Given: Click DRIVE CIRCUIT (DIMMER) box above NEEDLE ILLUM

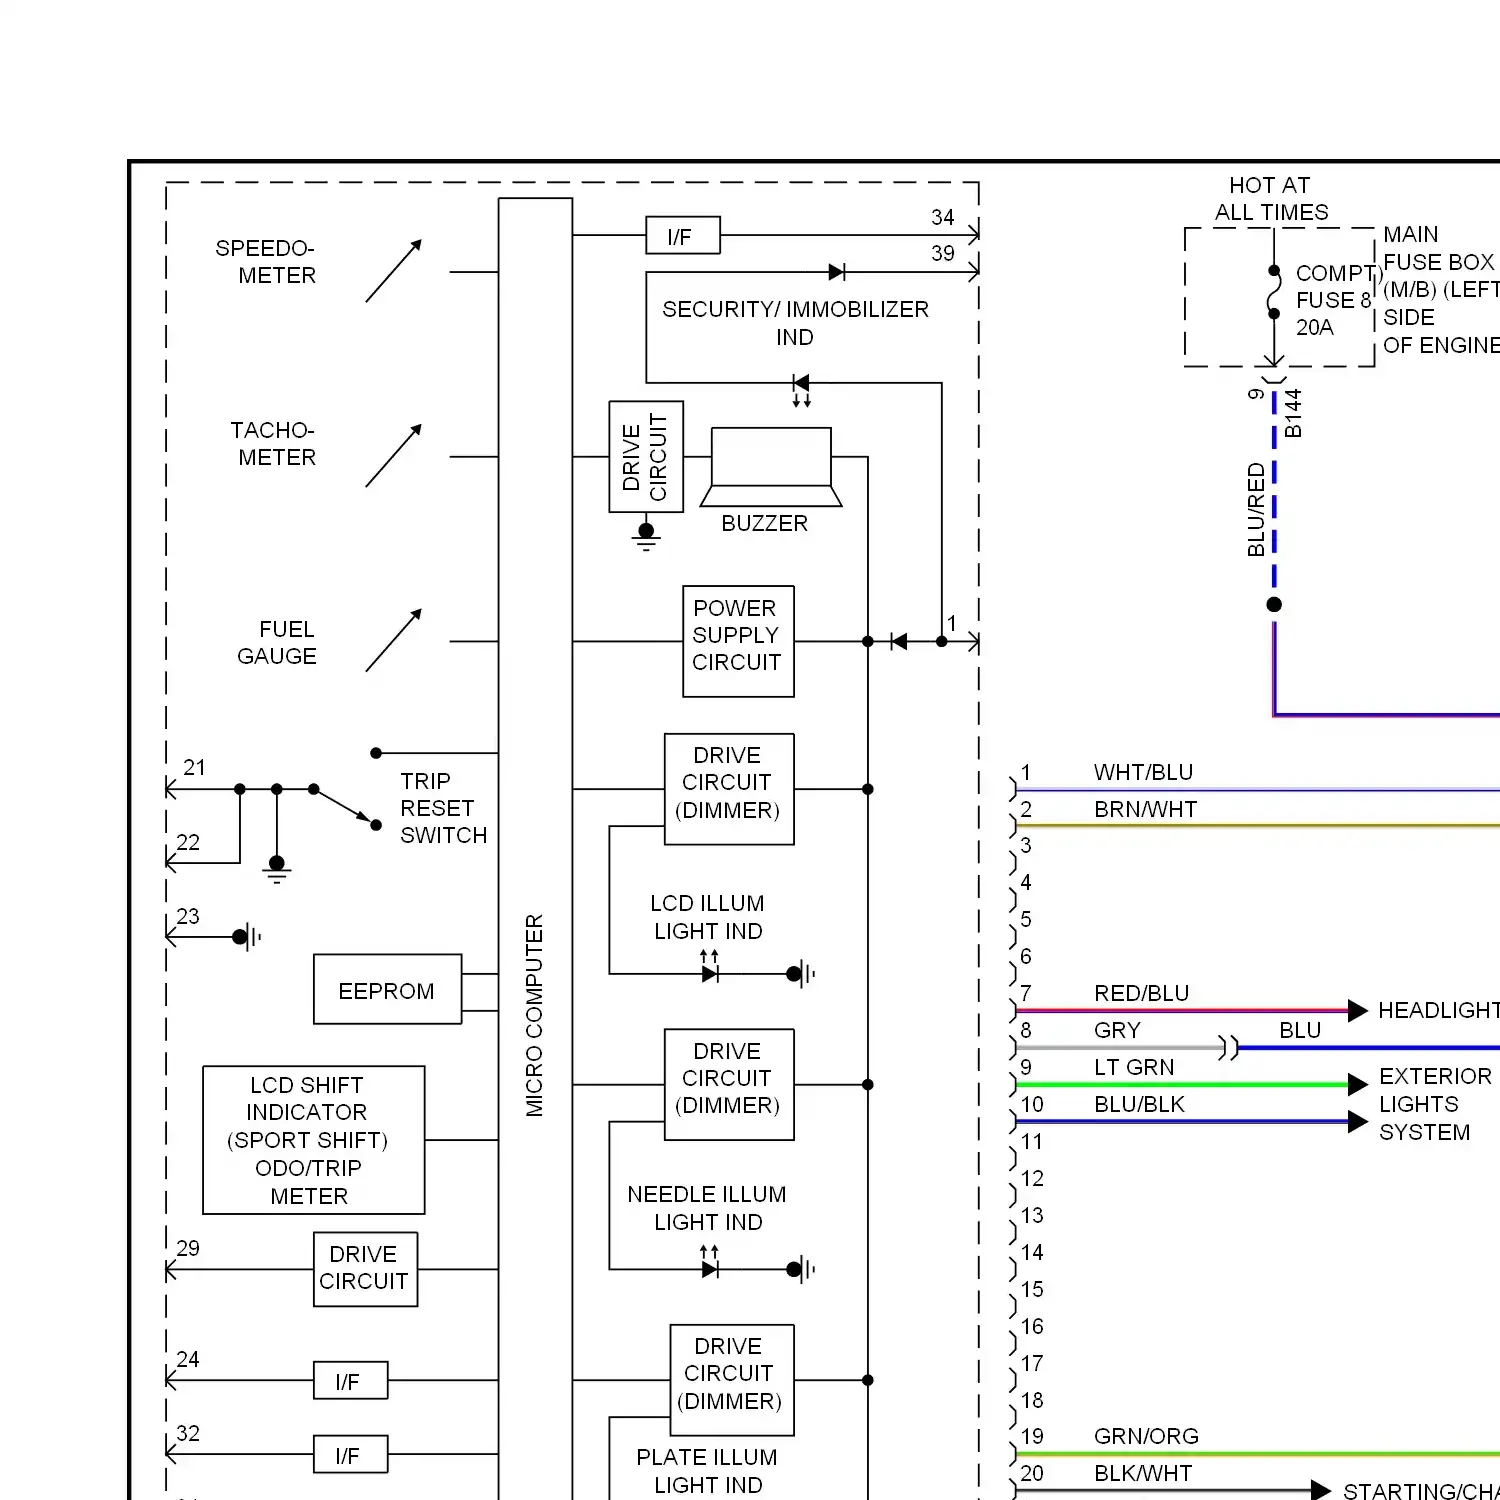Looking at the screenshot, I should tap(729, 1084).
